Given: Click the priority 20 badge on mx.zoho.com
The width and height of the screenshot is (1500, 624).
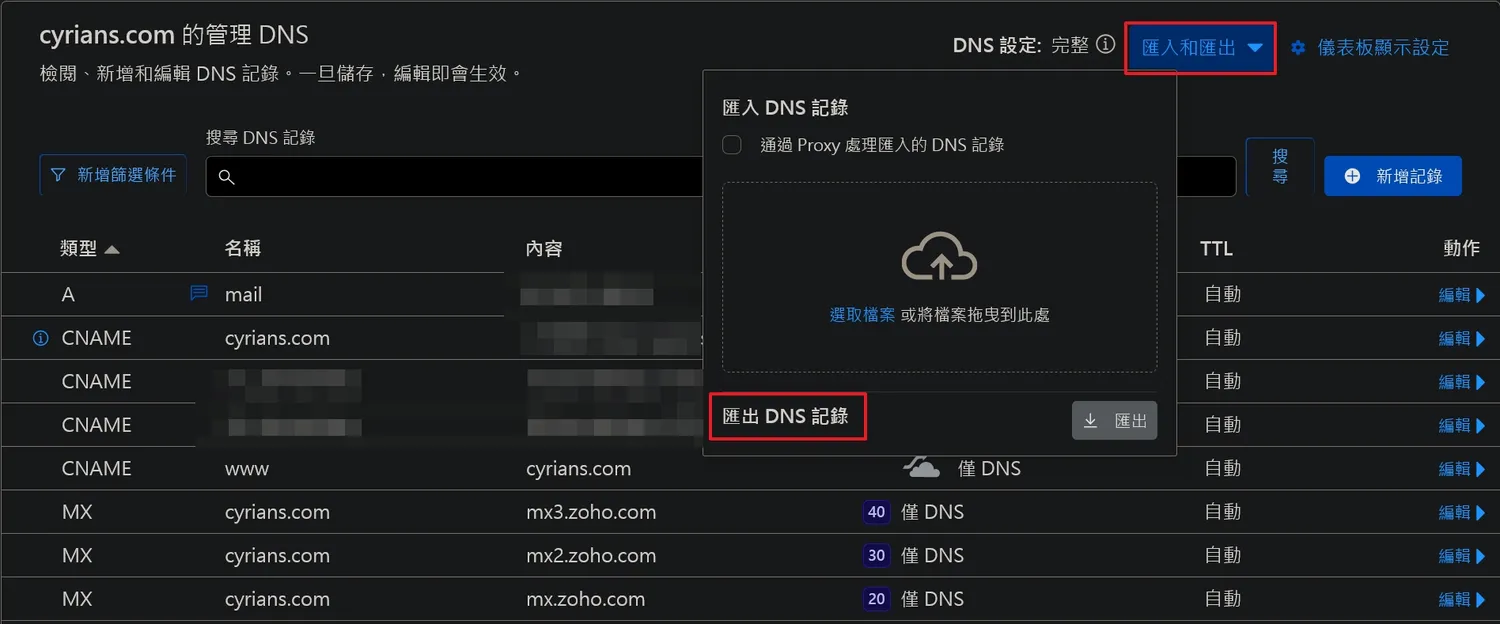Looking at the screenshot, I should click(877, 599).
